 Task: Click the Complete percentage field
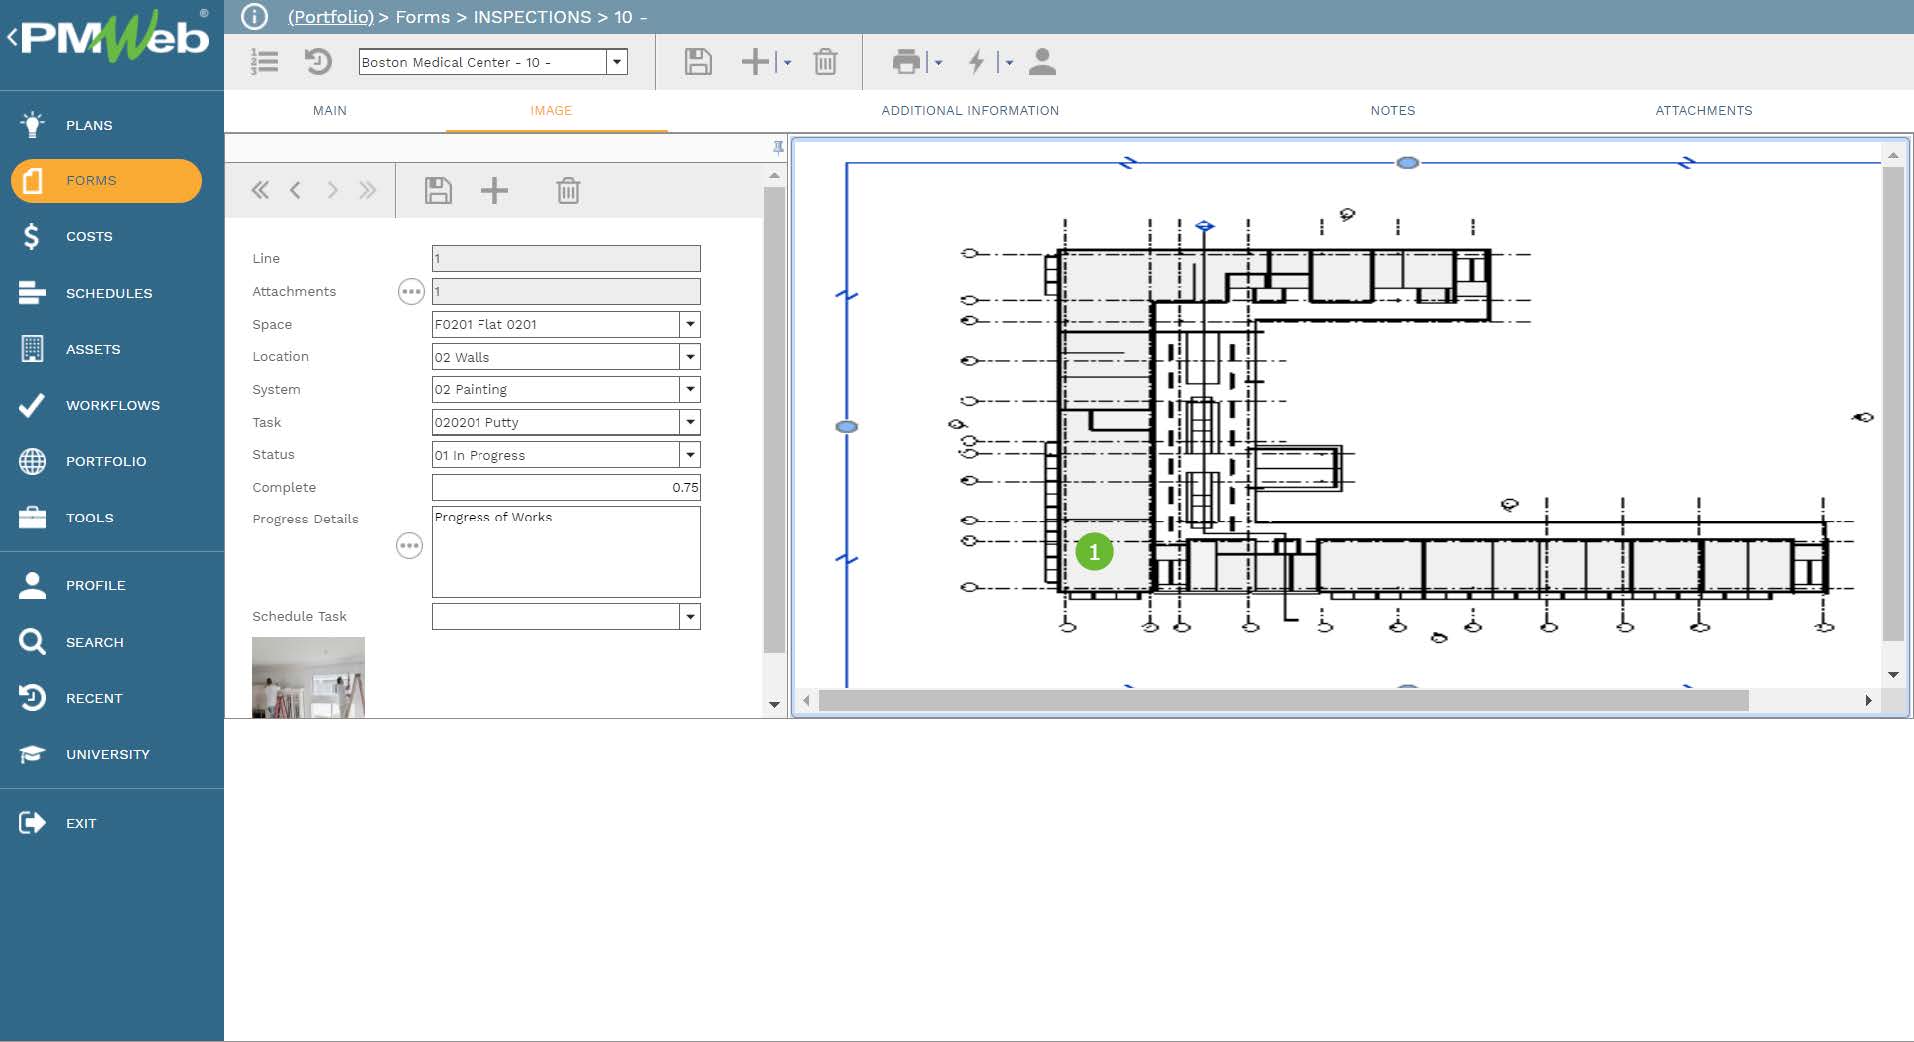[566, 487]
